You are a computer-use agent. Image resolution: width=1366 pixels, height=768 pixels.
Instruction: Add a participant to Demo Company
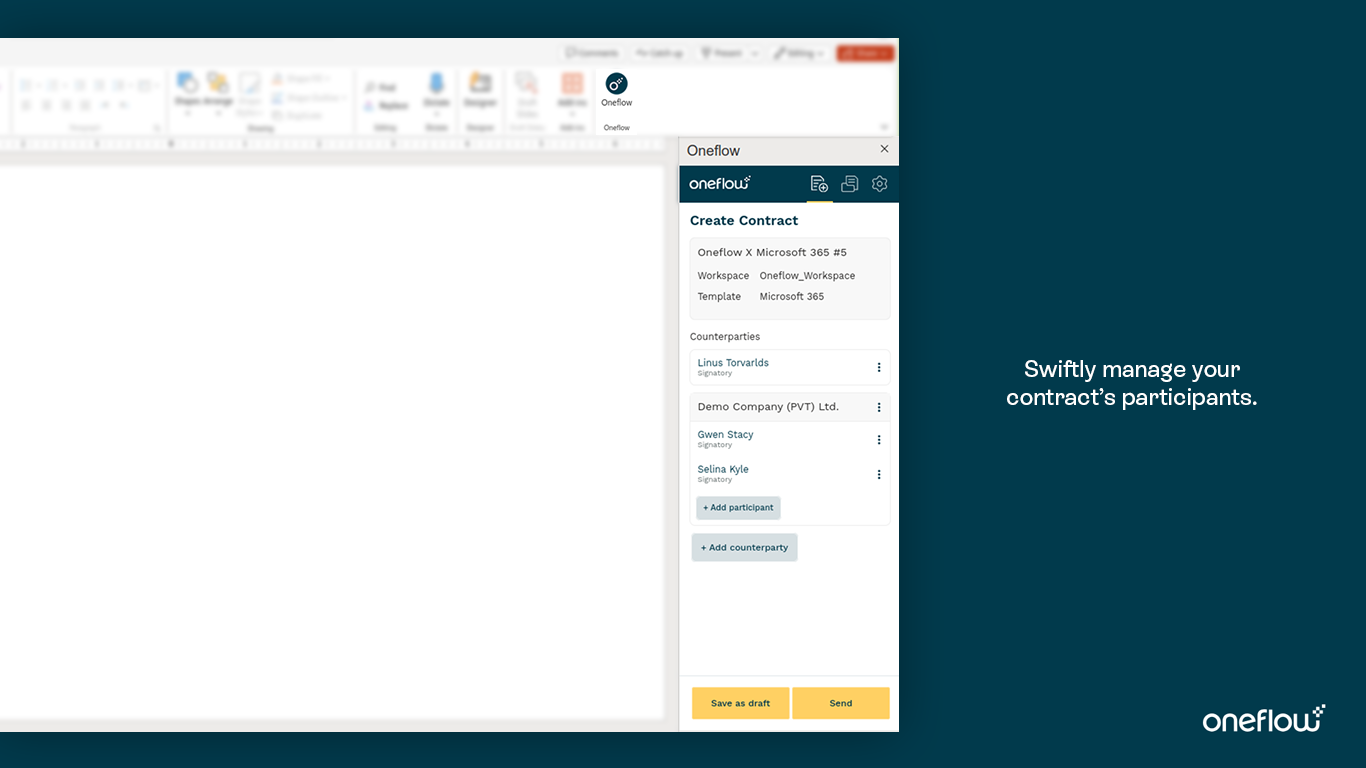point(738,508)
